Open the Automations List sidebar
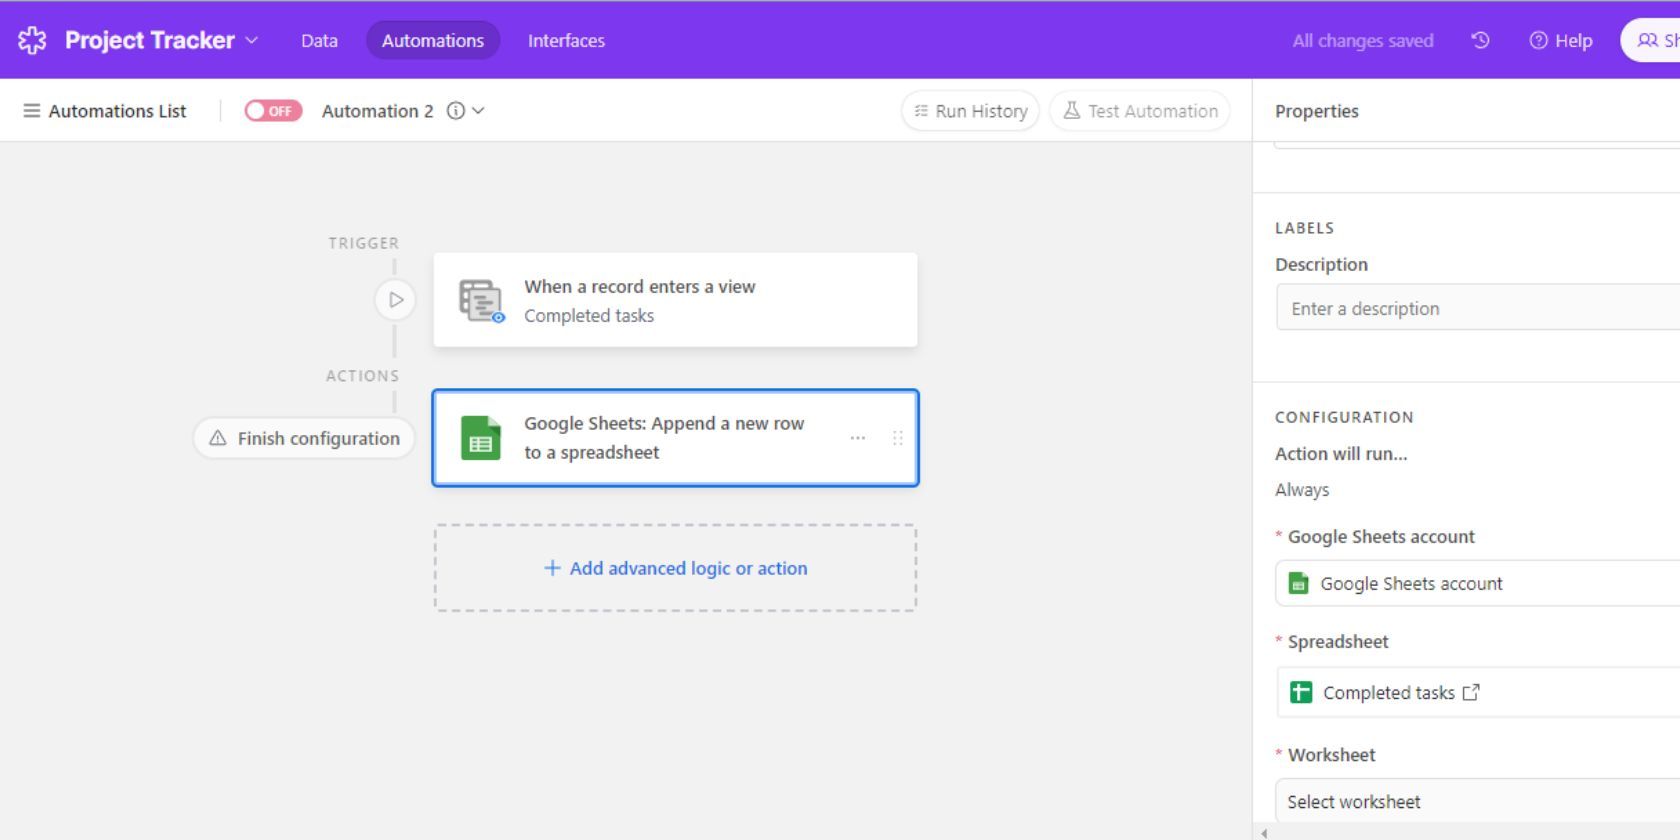Screen dimensions: 1680x840 [x=105, y=111]
